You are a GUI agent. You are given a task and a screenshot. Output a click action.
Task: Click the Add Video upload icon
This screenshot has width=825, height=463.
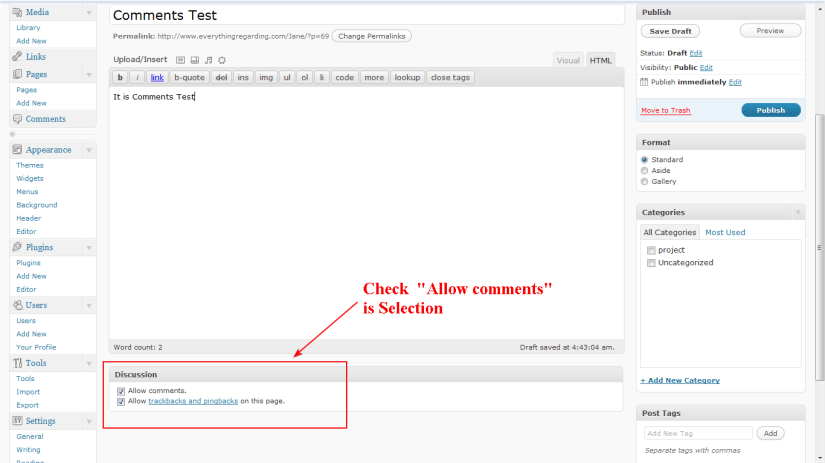click(x=195, y=60)
